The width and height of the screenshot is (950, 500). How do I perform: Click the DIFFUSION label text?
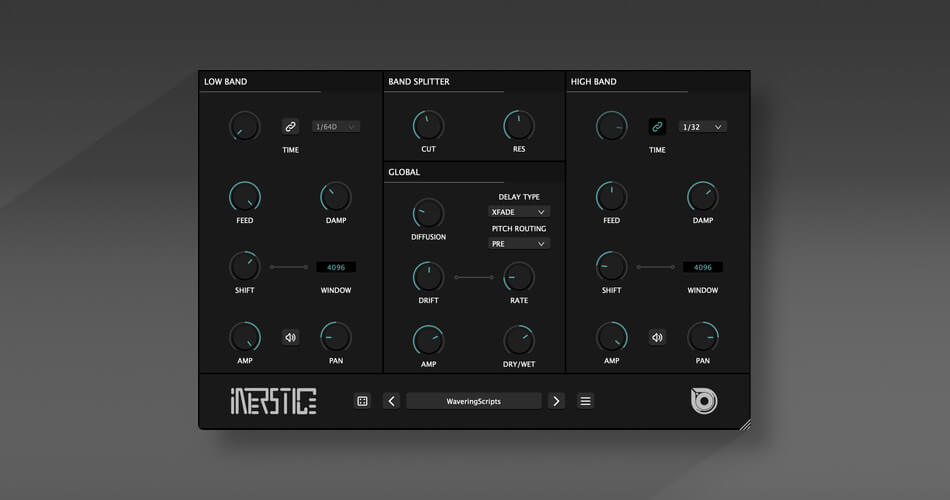pyautogui.click(x=428, y=237)
